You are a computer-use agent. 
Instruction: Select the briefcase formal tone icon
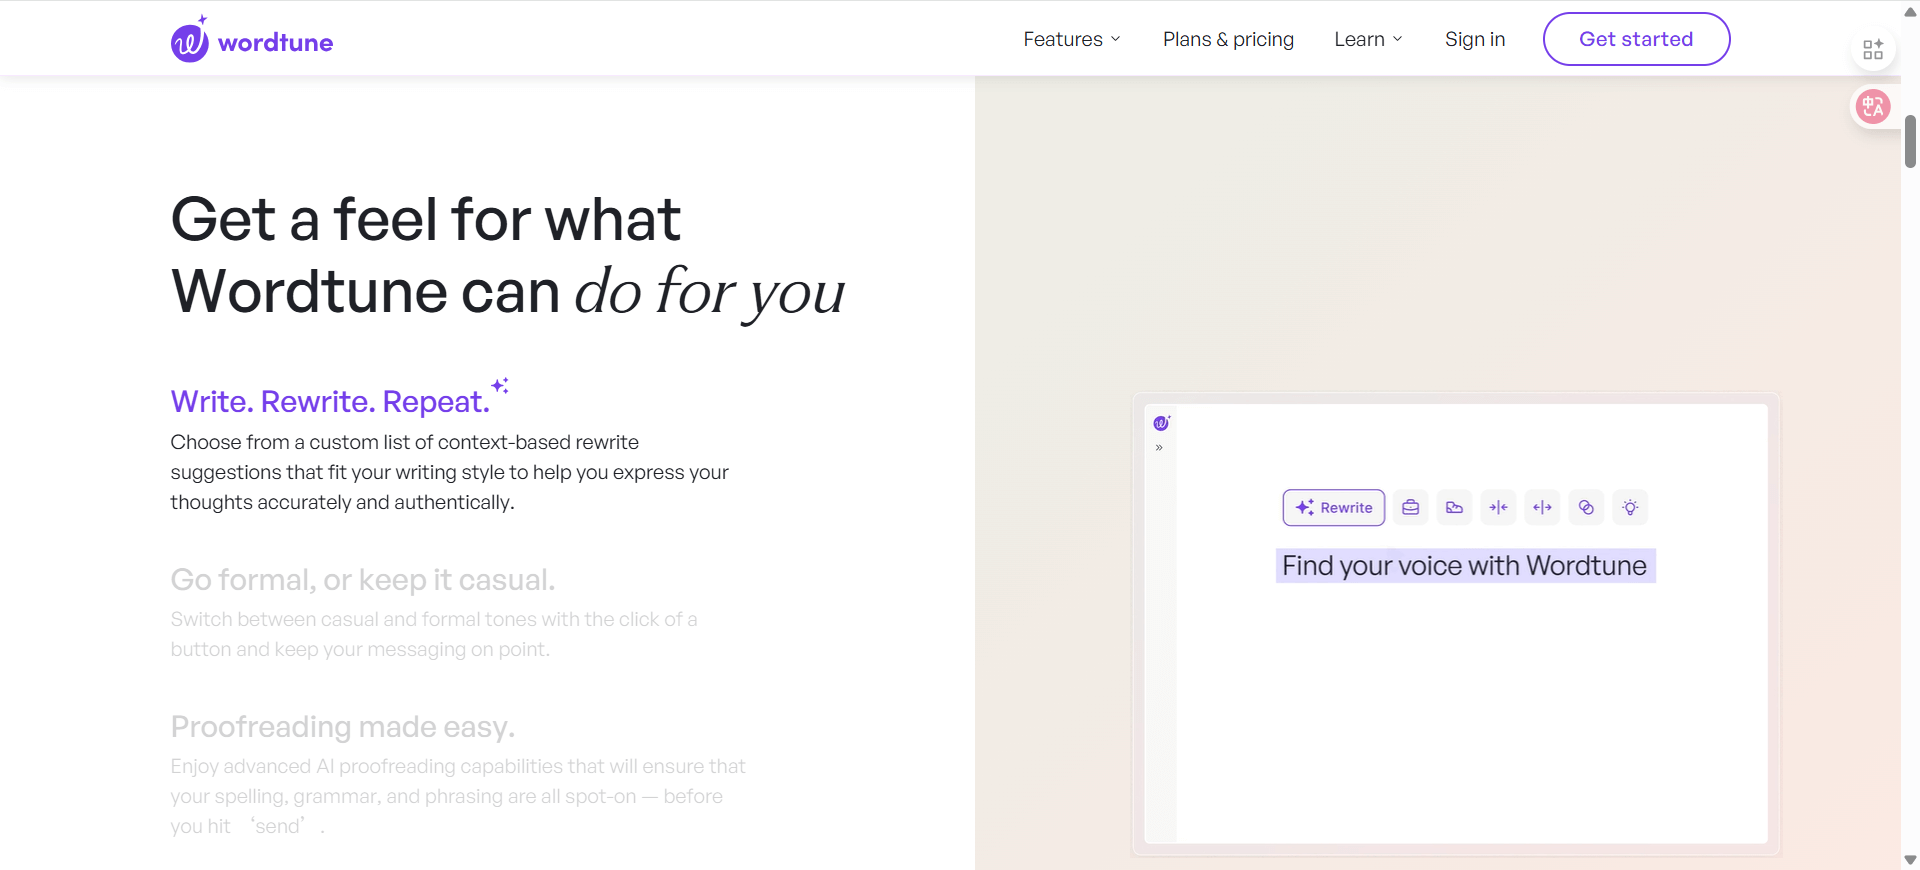tap(1410, 508)
